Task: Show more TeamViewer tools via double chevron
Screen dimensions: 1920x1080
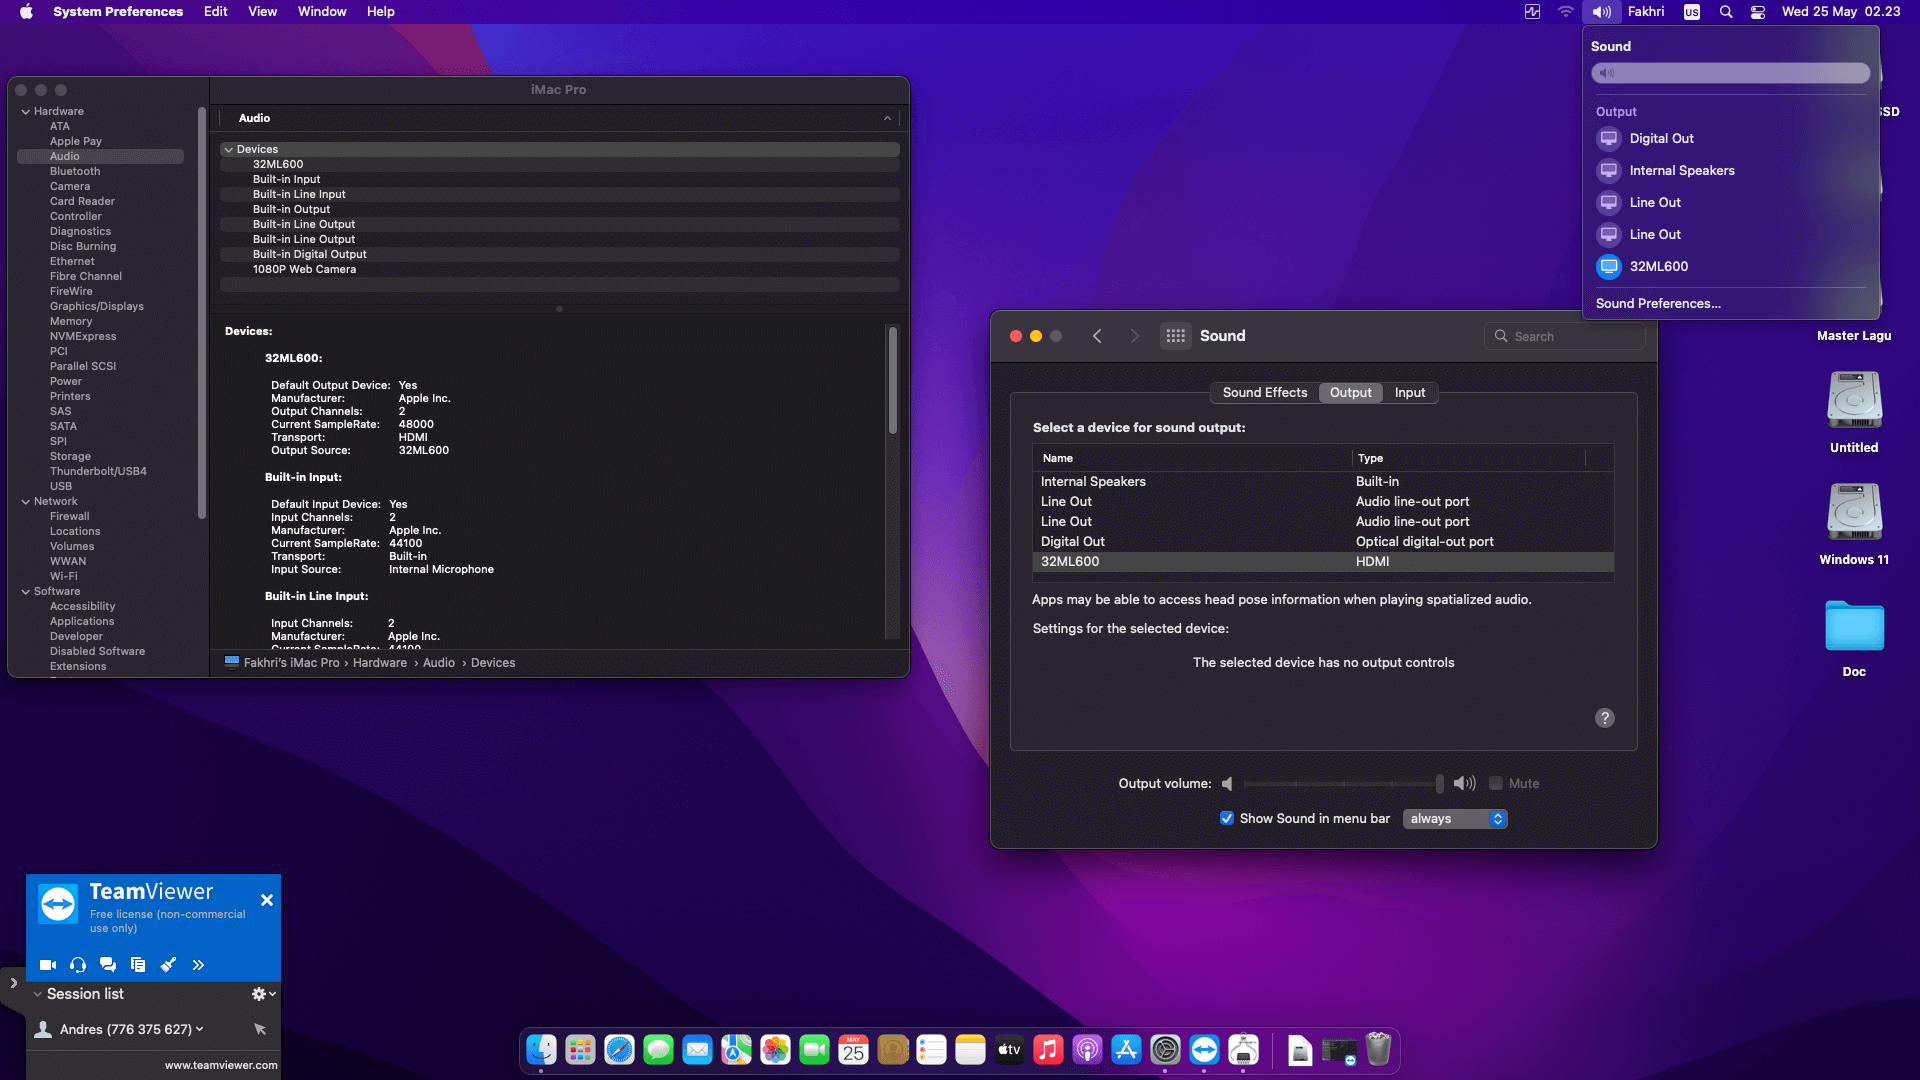Action: [x=198, y=965]
